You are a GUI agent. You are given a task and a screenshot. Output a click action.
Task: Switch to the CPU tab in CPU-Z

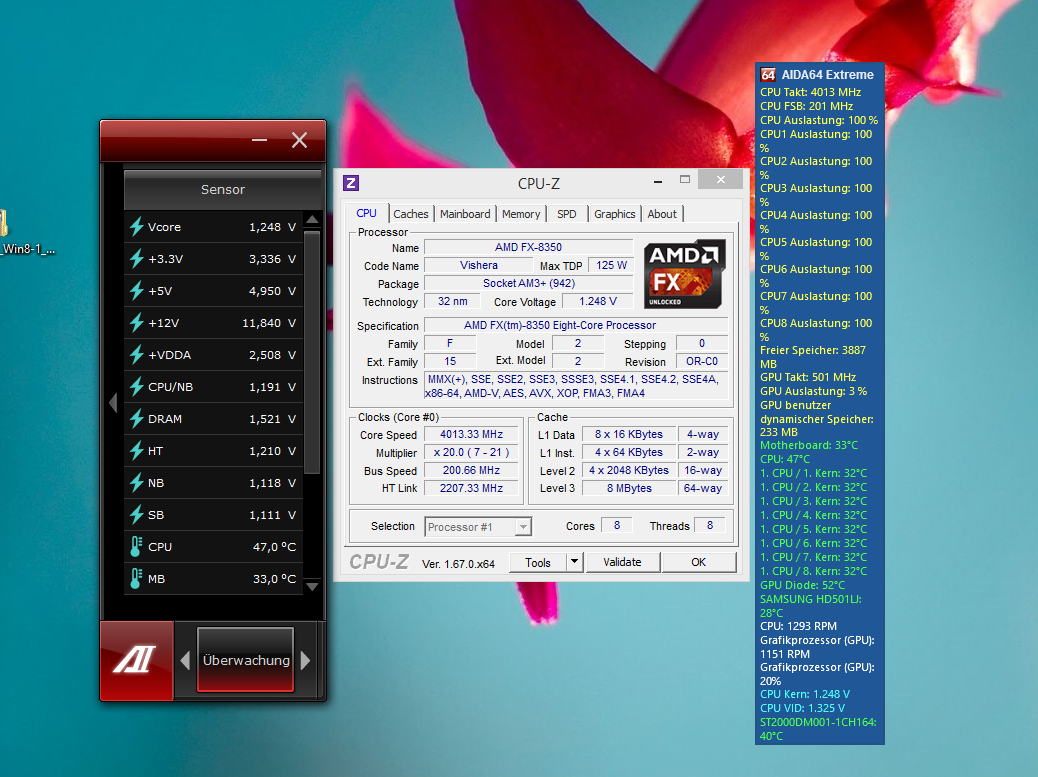366,213
